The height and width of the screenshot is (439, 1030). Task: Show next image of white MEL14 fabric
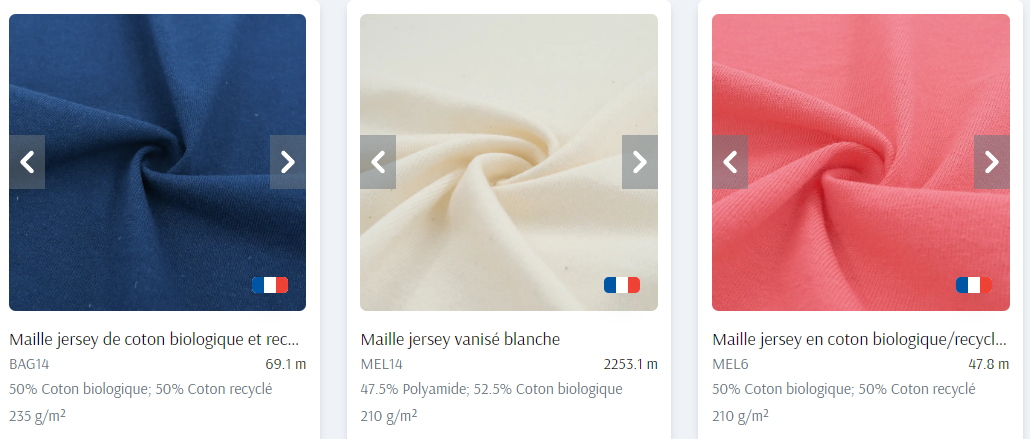[640, 162]
